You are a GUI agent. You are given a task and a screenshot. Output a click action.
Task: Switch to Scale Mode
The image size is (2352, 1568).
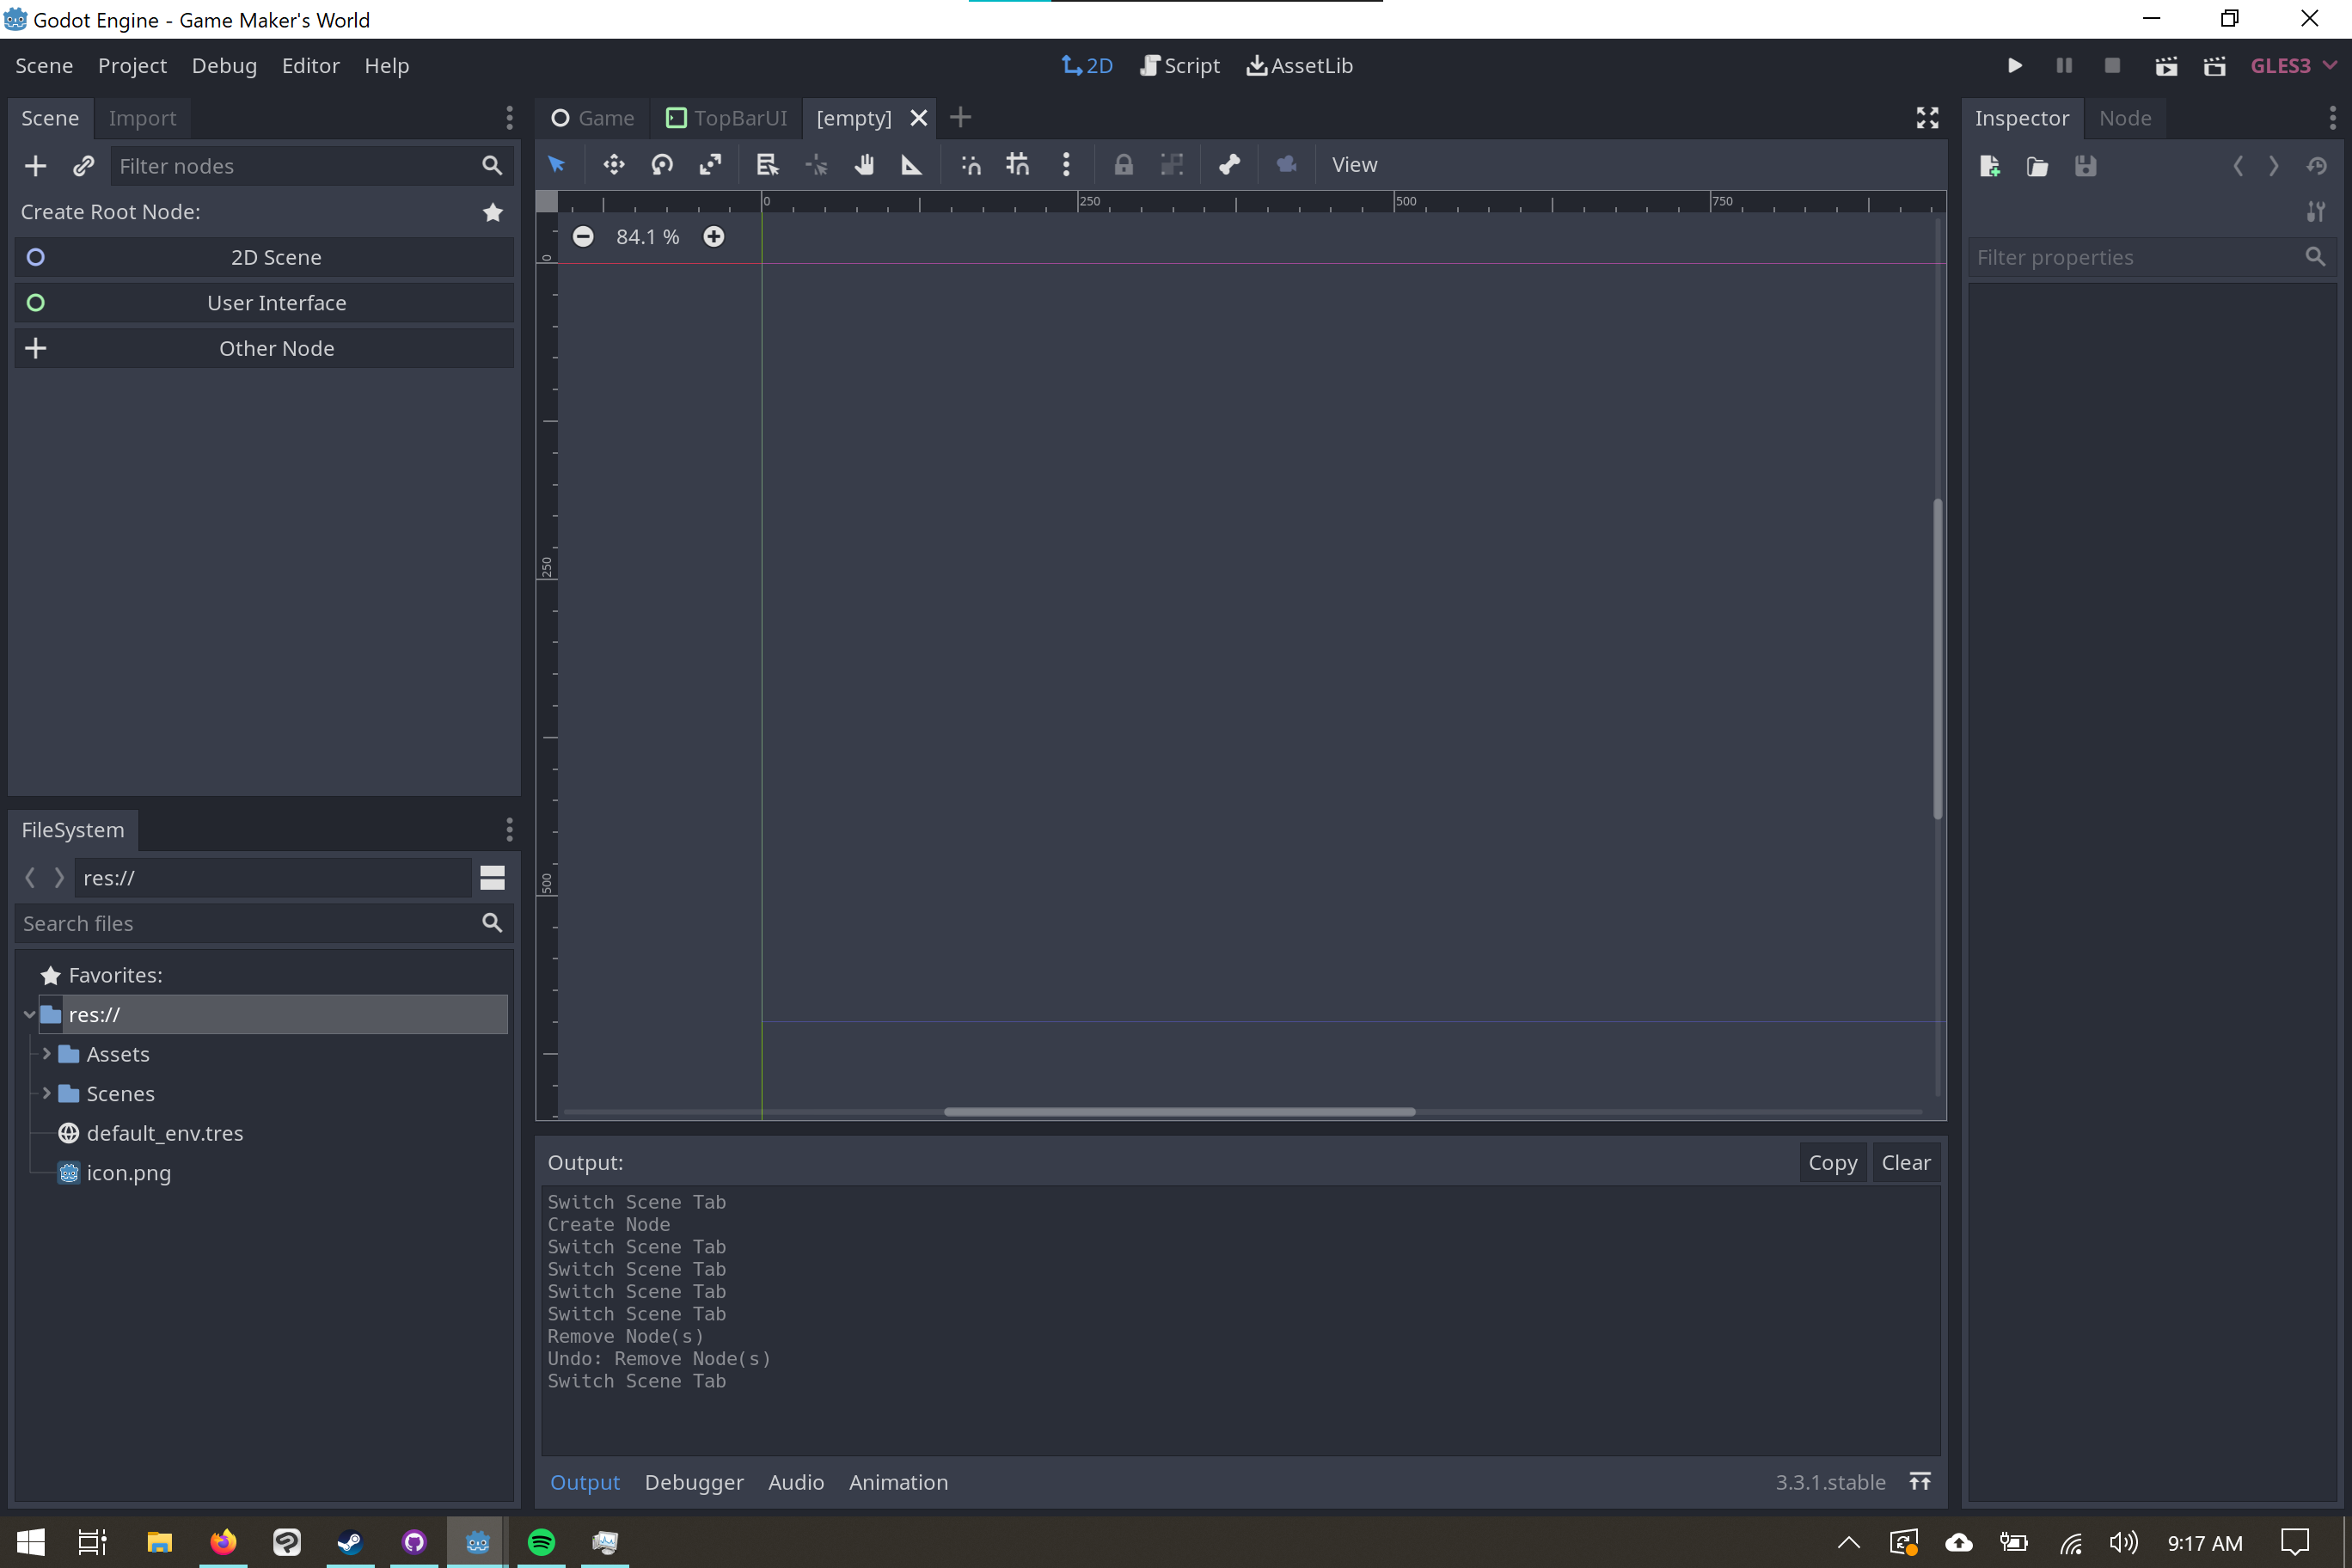(711, 164)
